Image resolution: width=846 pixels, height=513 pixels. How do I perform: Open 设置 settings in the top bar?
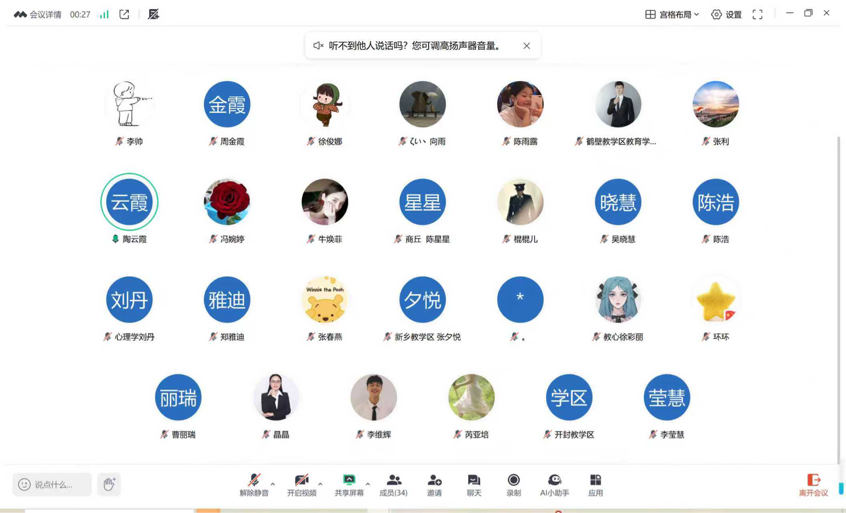pos(727,15)
